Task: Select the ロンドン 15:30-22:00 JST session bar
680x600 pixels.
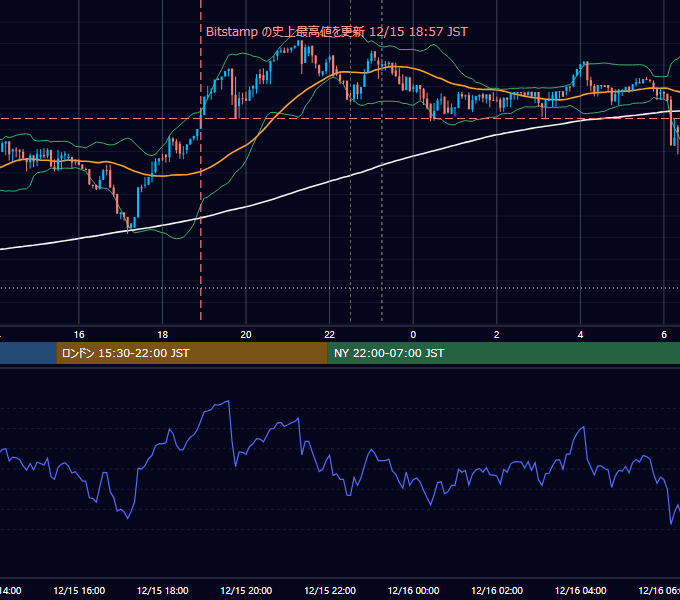Action: [192, 353]
